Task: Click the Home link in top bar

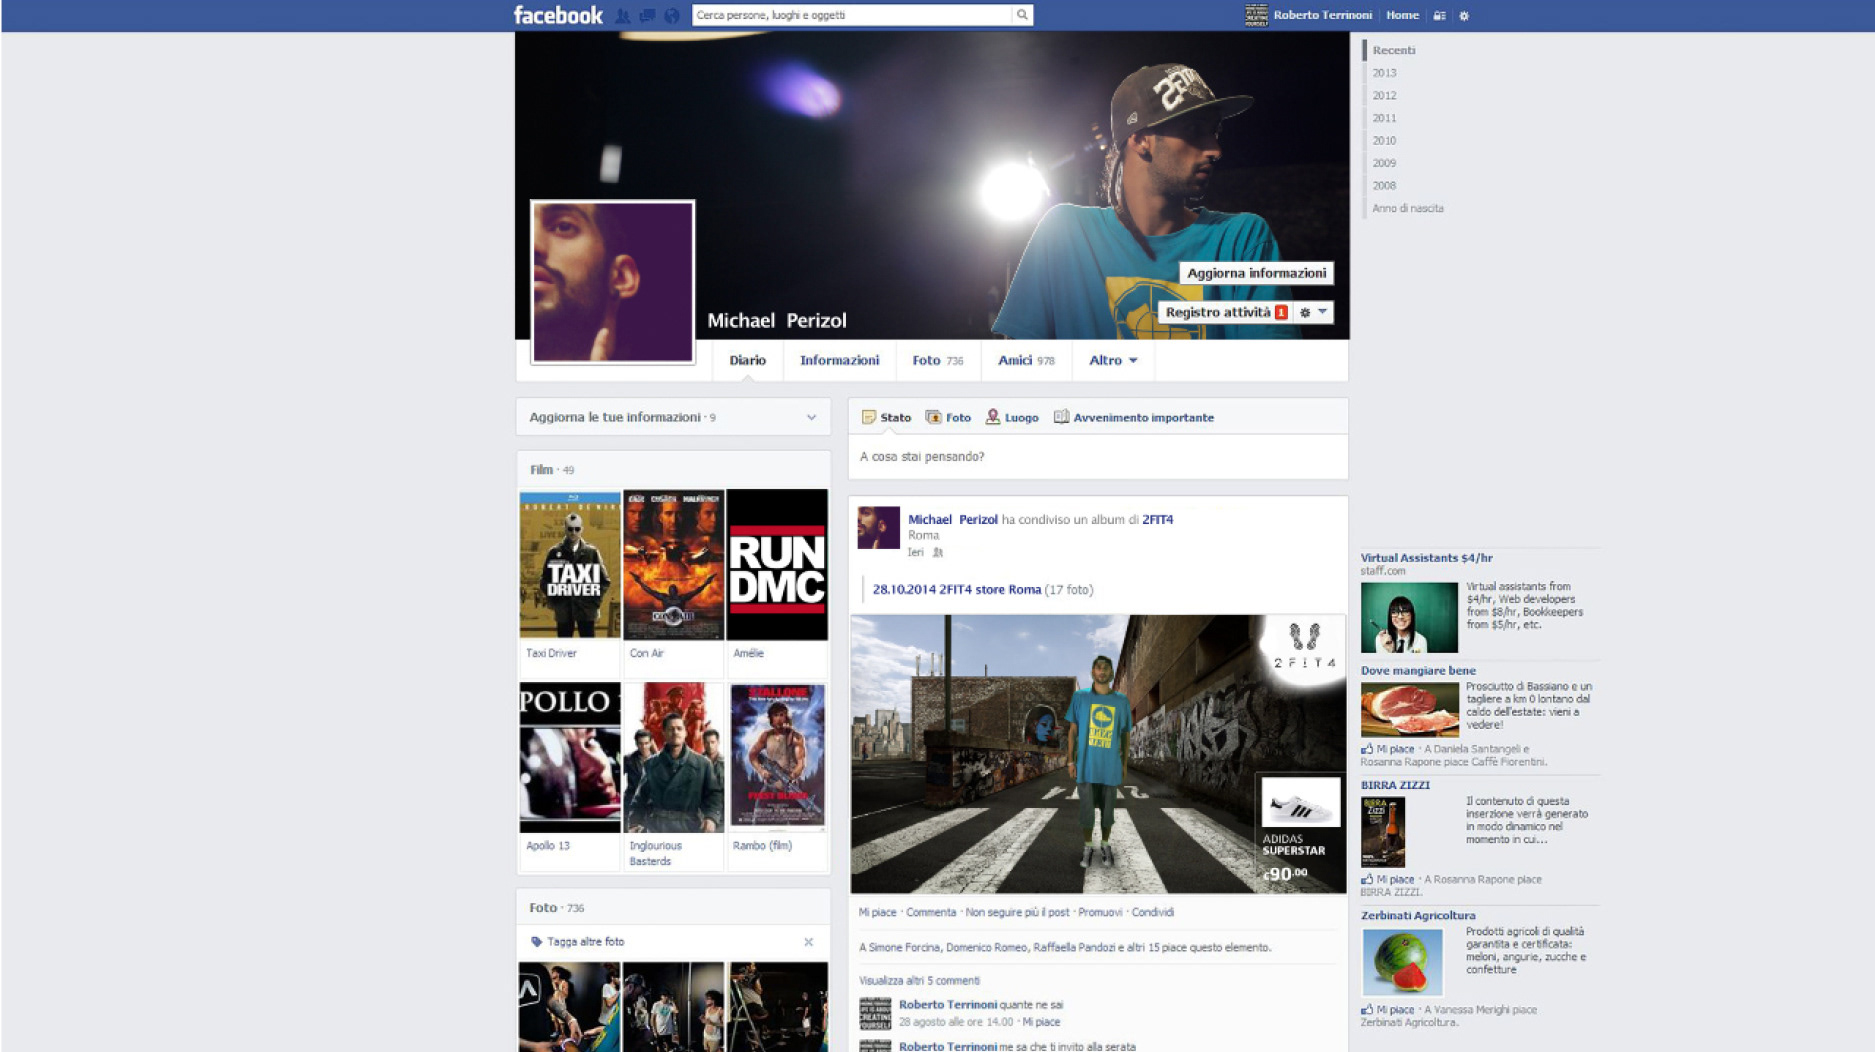Action: click(1402, 15)
